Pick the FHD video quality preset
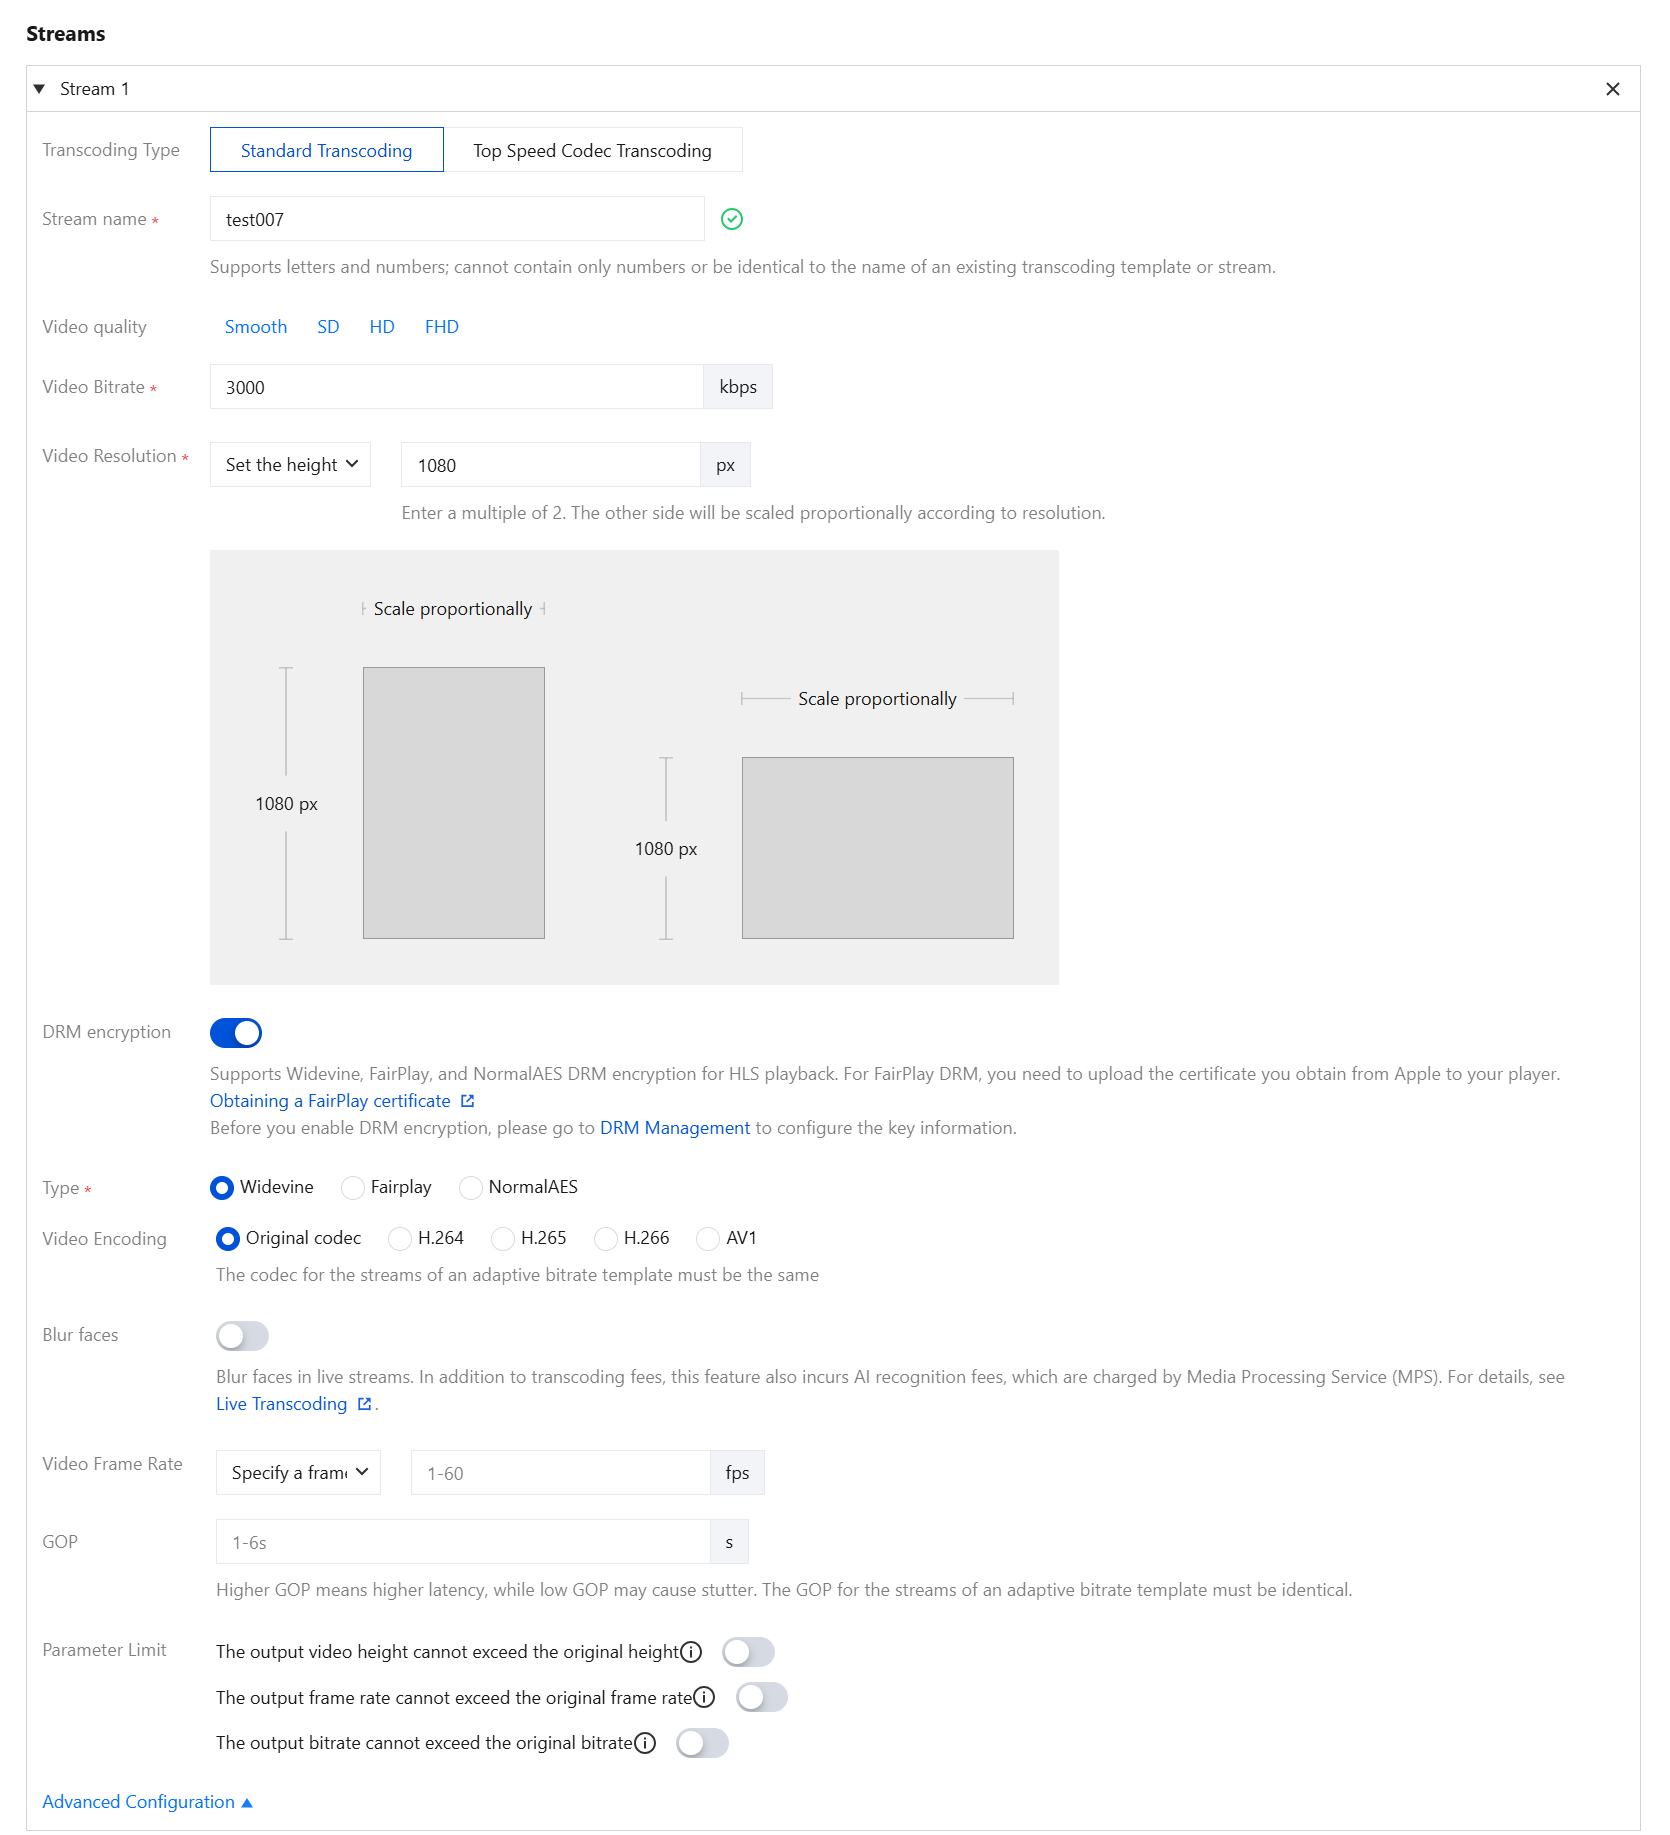 pos(441,327)
